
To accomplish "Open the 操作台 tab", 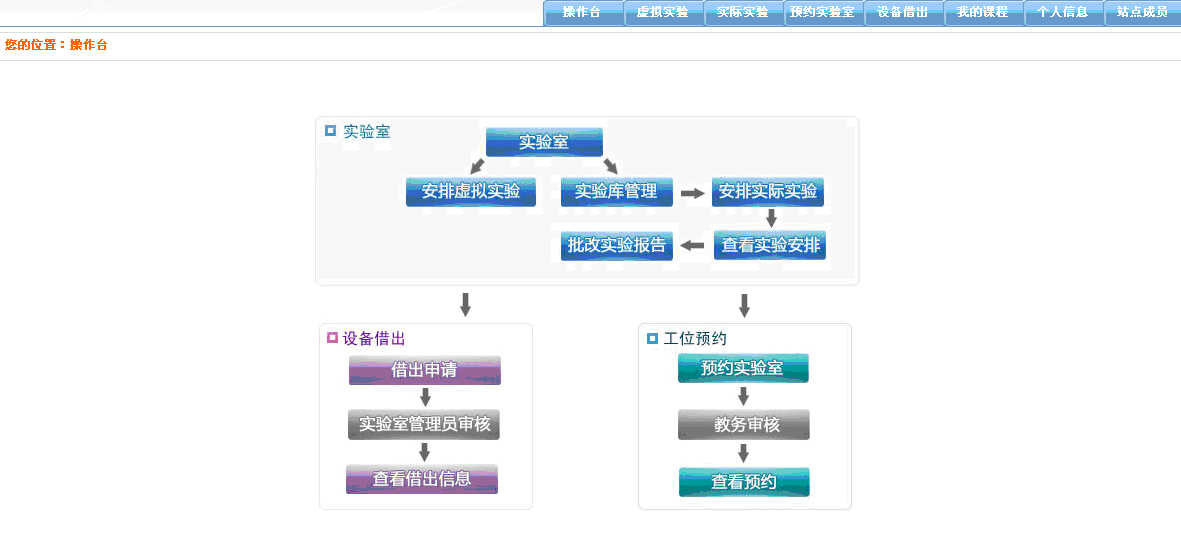I will point(583,13).
